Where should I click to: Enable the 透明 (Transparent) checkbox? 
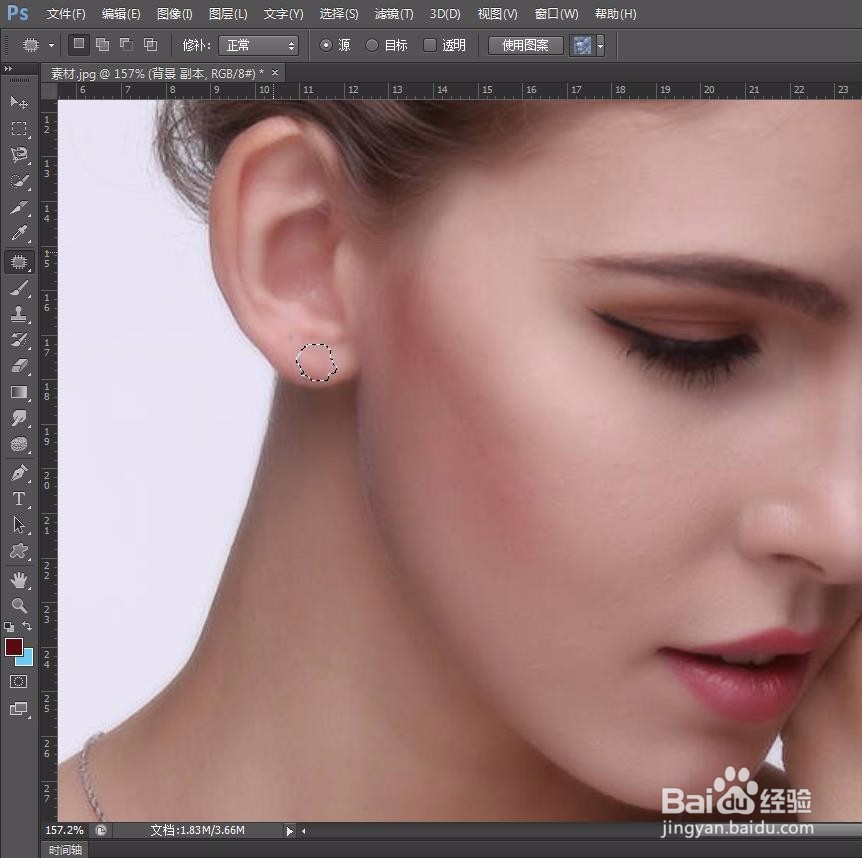point(429,45)
